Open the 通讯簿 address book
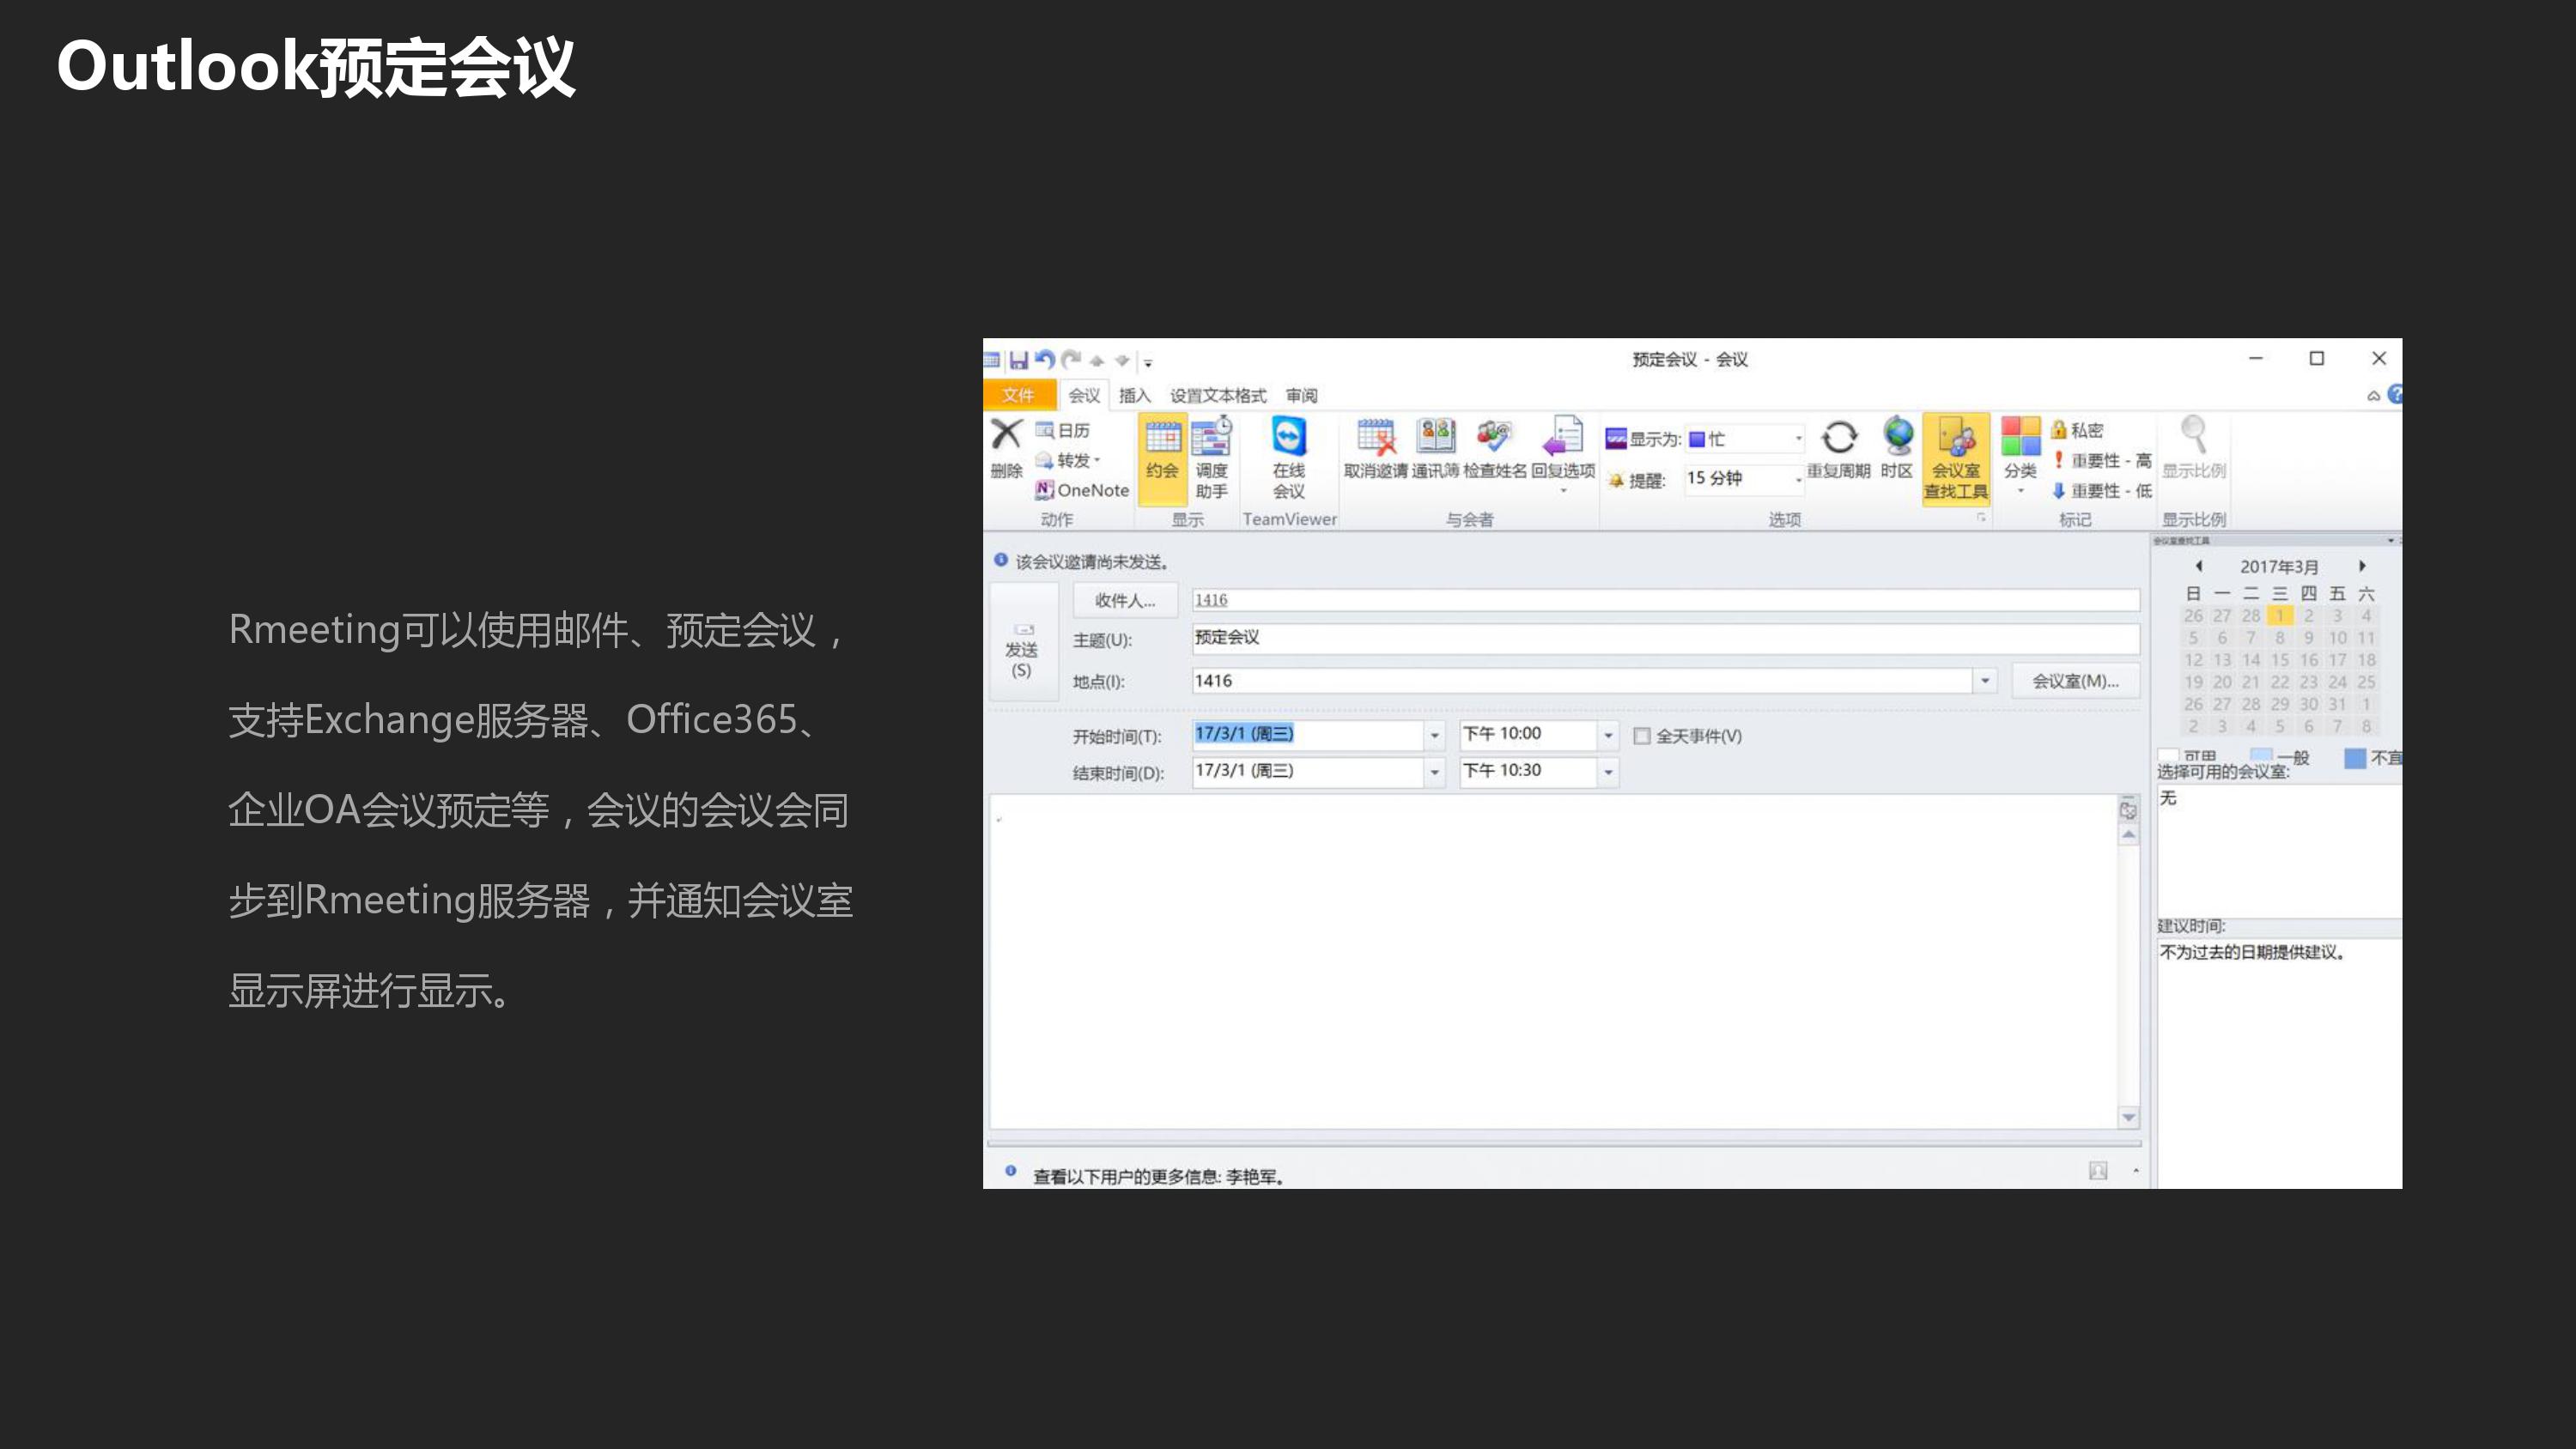Image resolution: width=2576 pixels, height=1449 pixels. tap(1436, 449)
